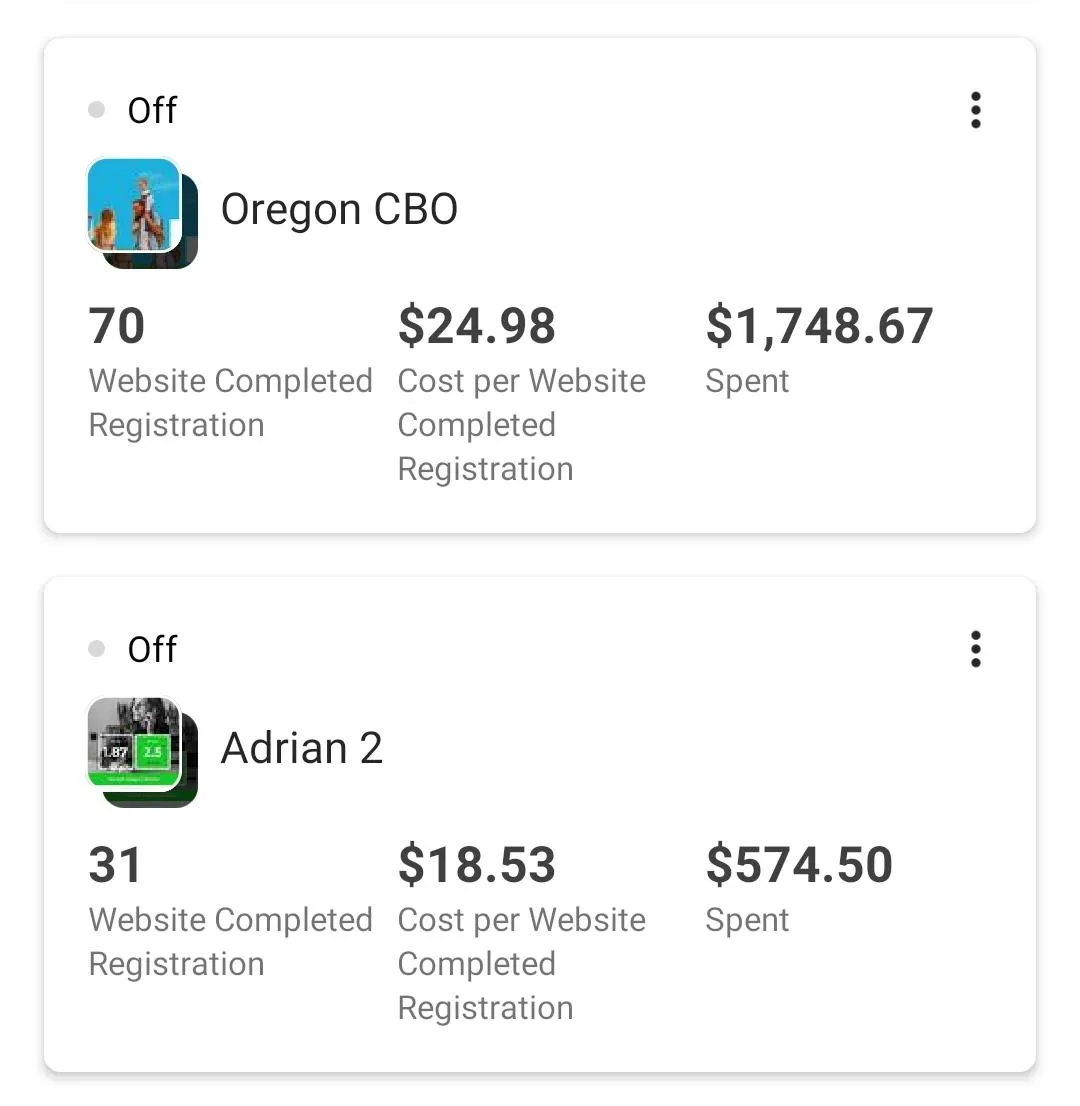
Task: Select the 70 registrations metric for Oregon CBO
Action: 117,326
